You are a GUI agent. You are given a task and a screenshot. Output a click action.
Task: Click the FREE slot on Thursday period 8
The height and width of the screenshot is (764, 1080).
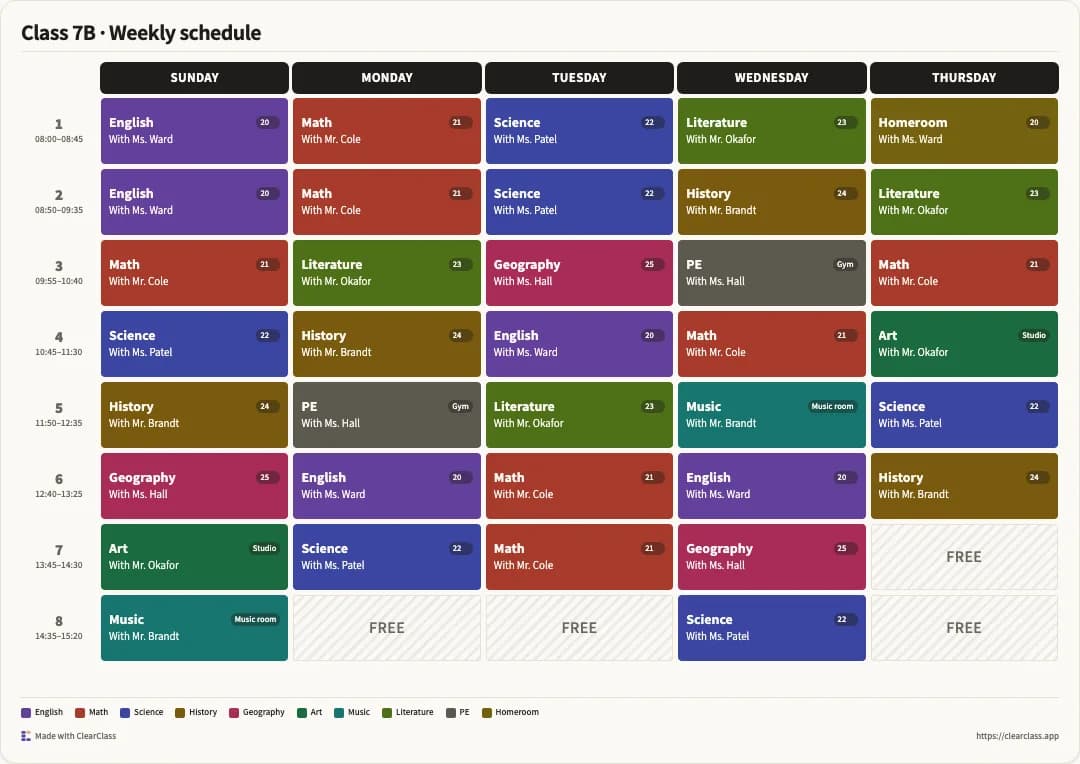point(964,628)
